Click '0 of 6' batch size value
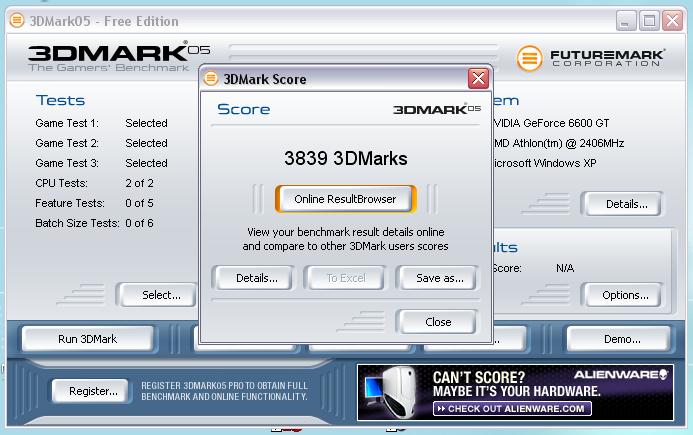The width and height of the screenshot is (693, 435). pyautogui.click(x=139, y=223)
